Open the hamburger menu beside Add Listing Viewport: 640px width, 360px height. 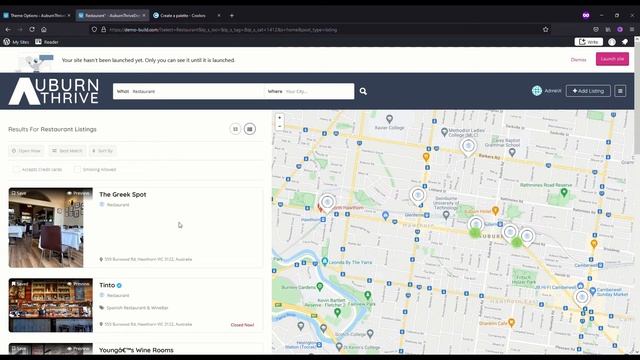620,91
